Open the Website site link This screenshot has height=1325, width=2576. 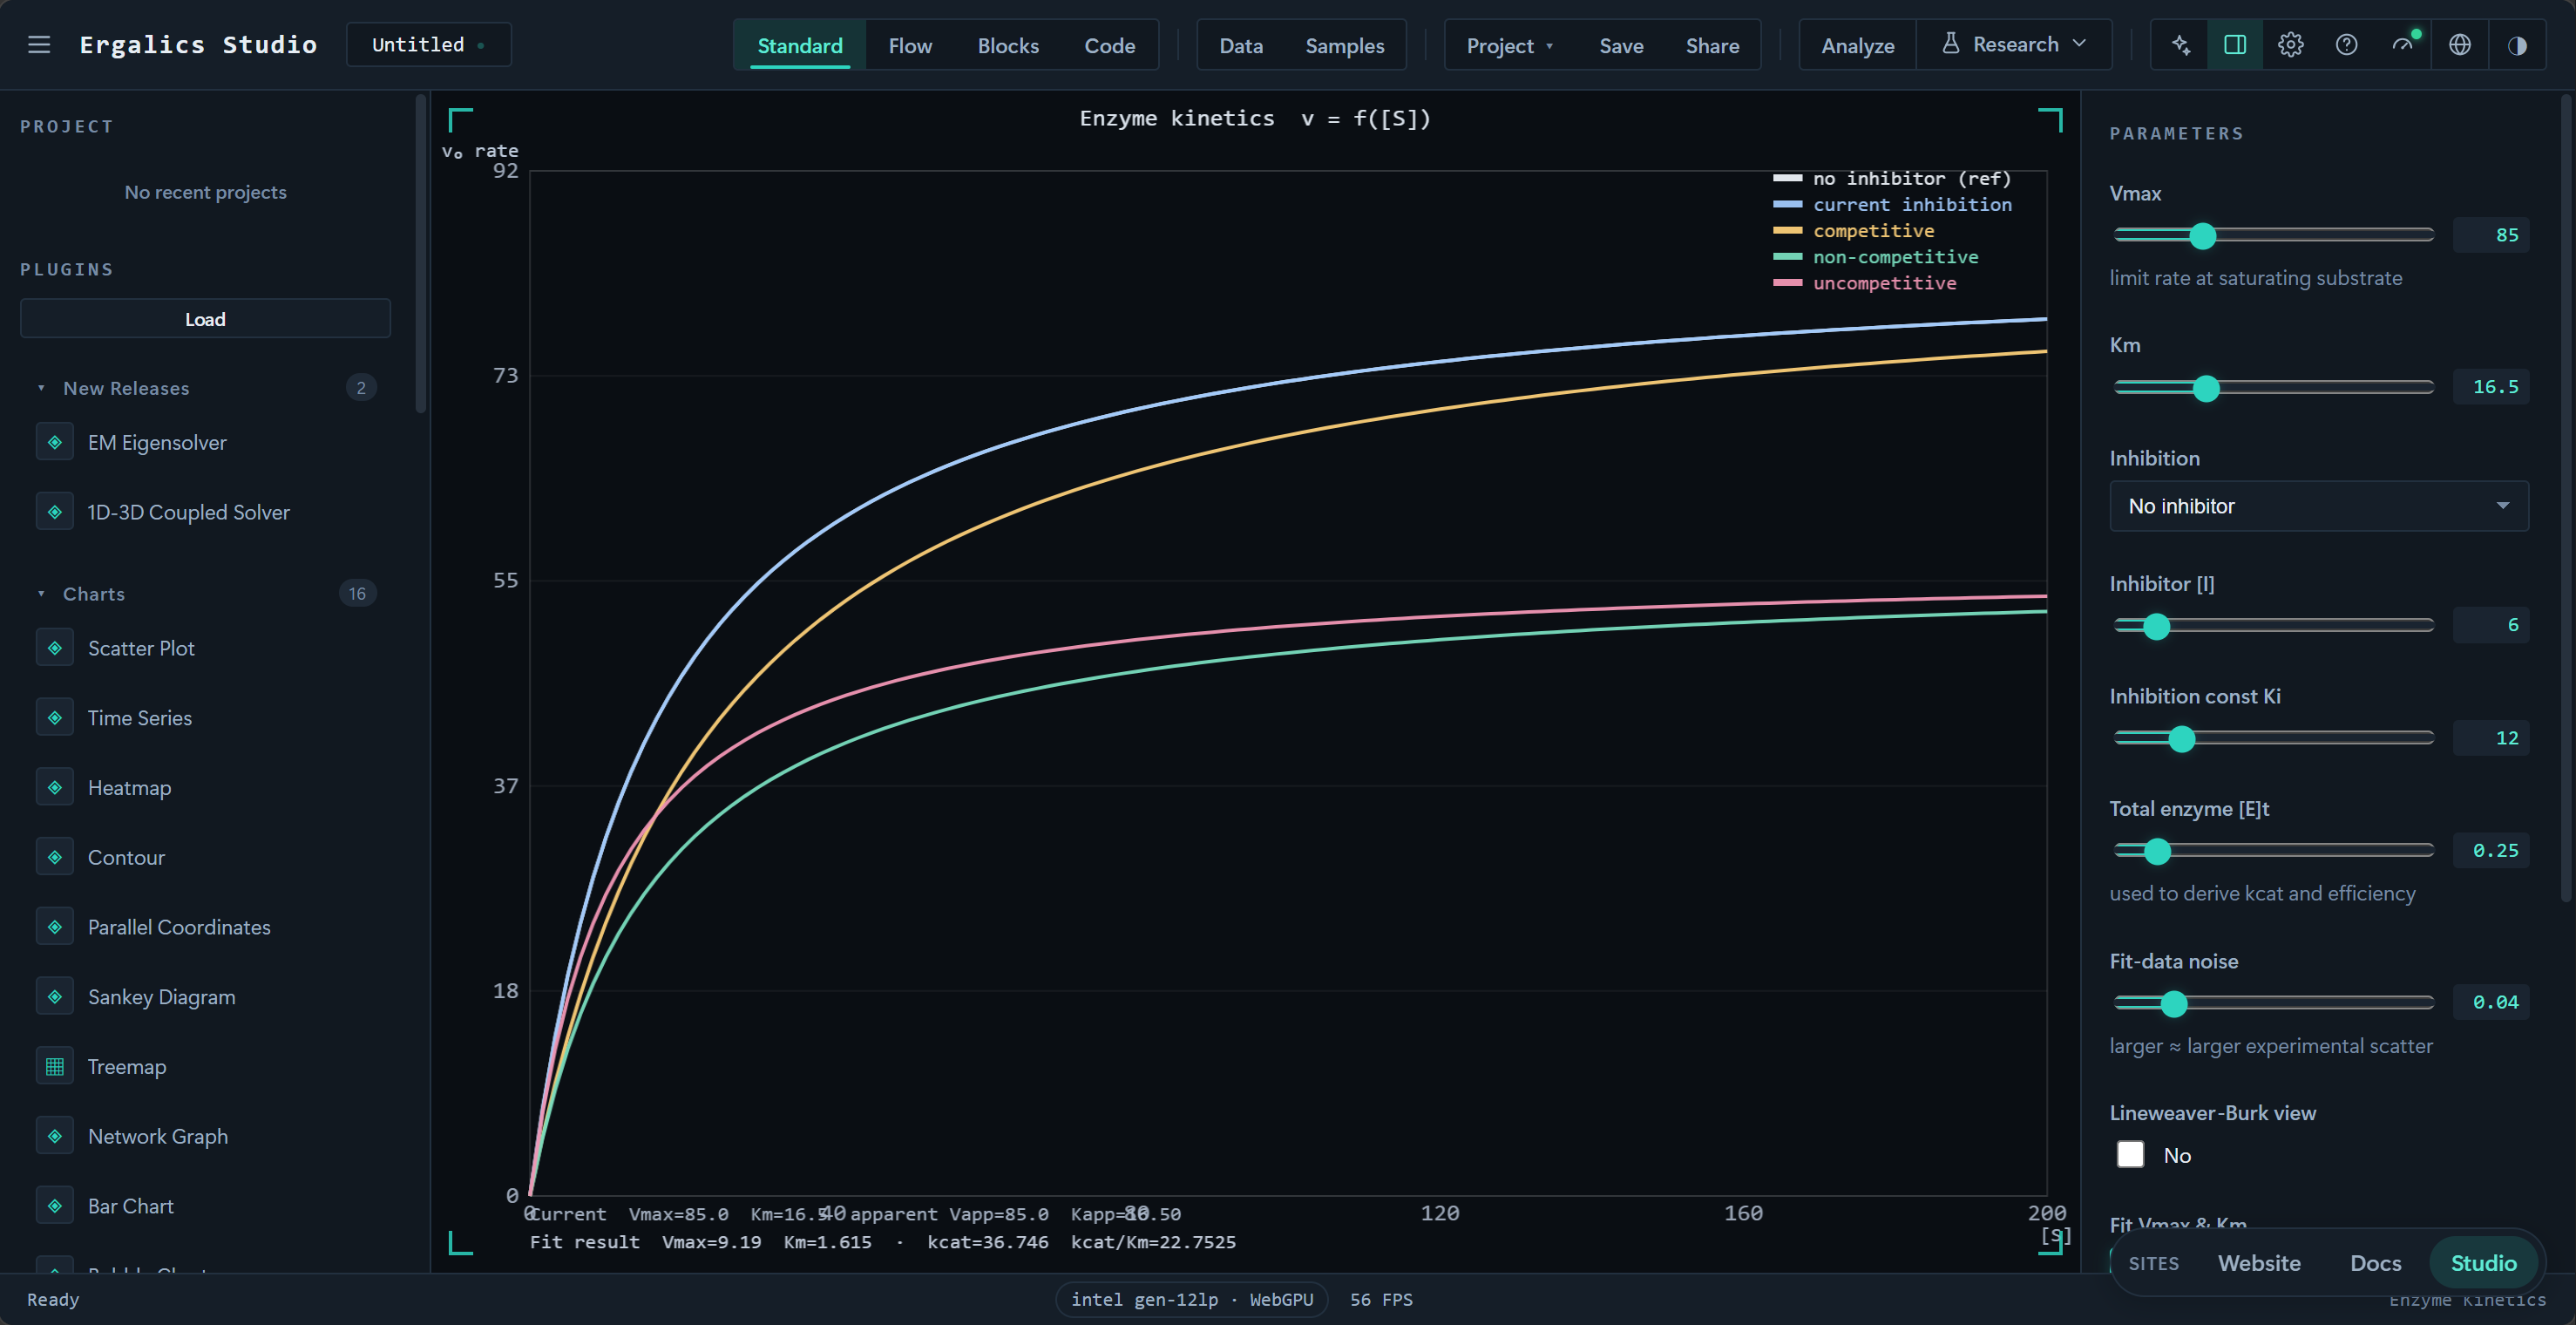2259,1262
